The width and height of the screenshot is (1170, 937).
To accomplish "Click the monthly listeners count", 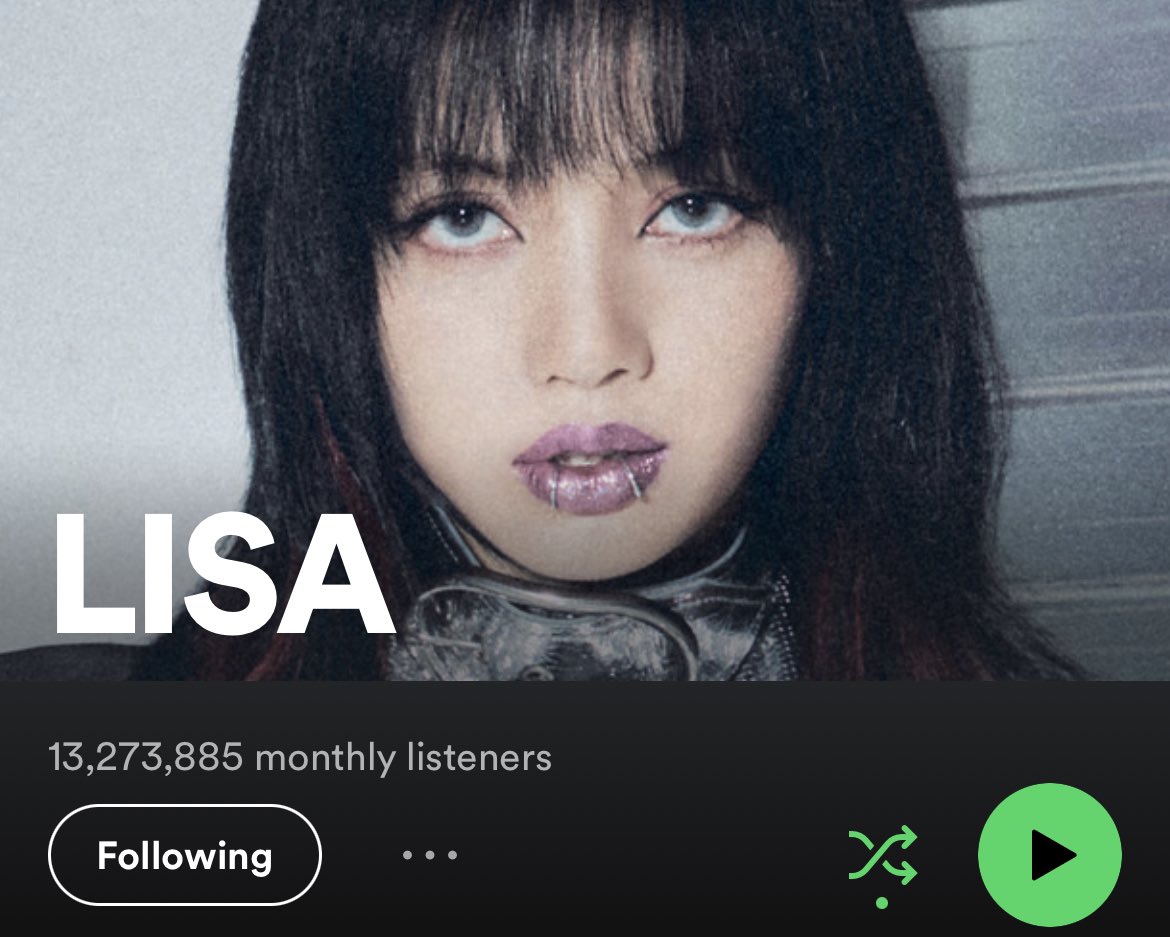I will click(146, 757).
